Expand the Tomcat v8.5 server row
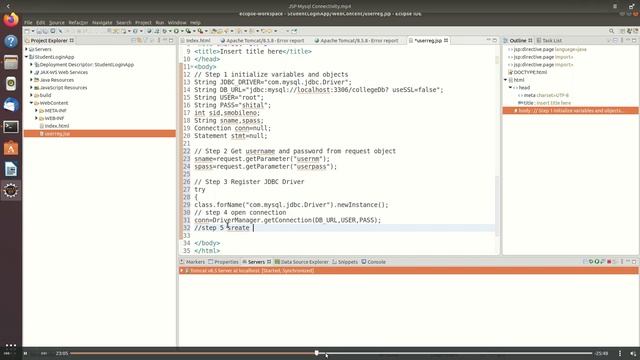The height and width of the screenshot is (360, 640). [182, 271]
